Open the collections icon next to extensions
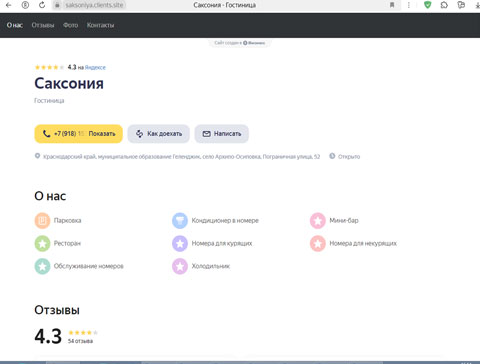The height and width of the screenshot is (364, 480). pyautogui.click(x=461, y=5)
